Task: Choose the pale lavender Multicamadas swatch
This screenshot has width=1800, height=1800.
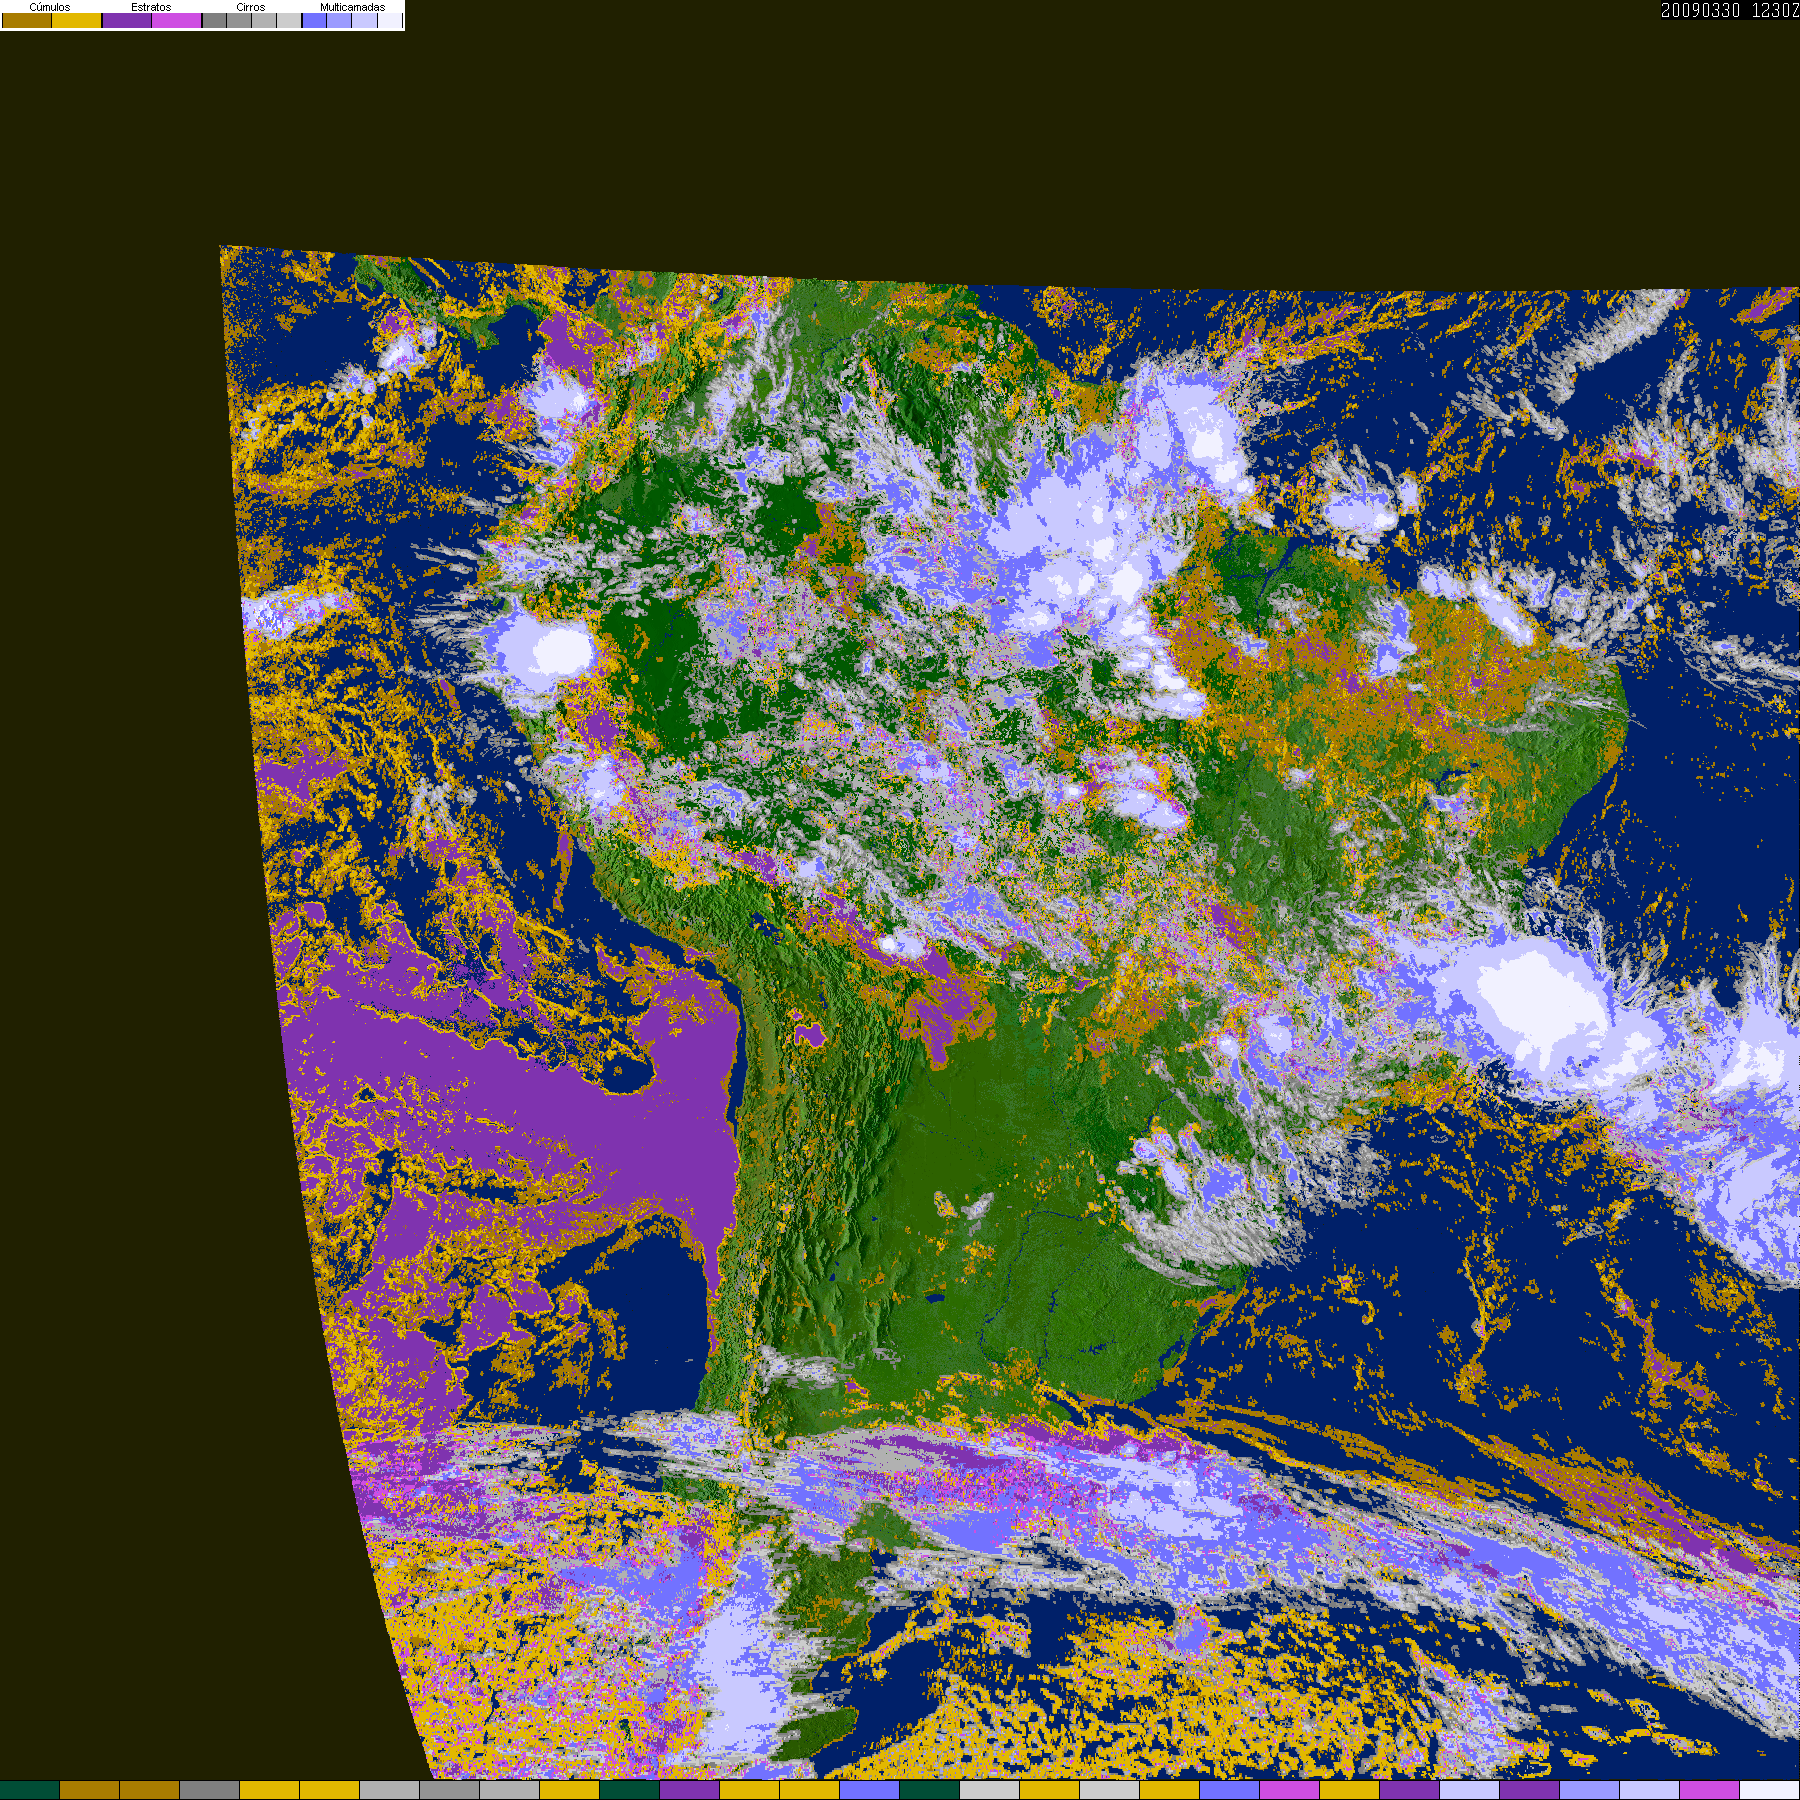Action: 364,20
